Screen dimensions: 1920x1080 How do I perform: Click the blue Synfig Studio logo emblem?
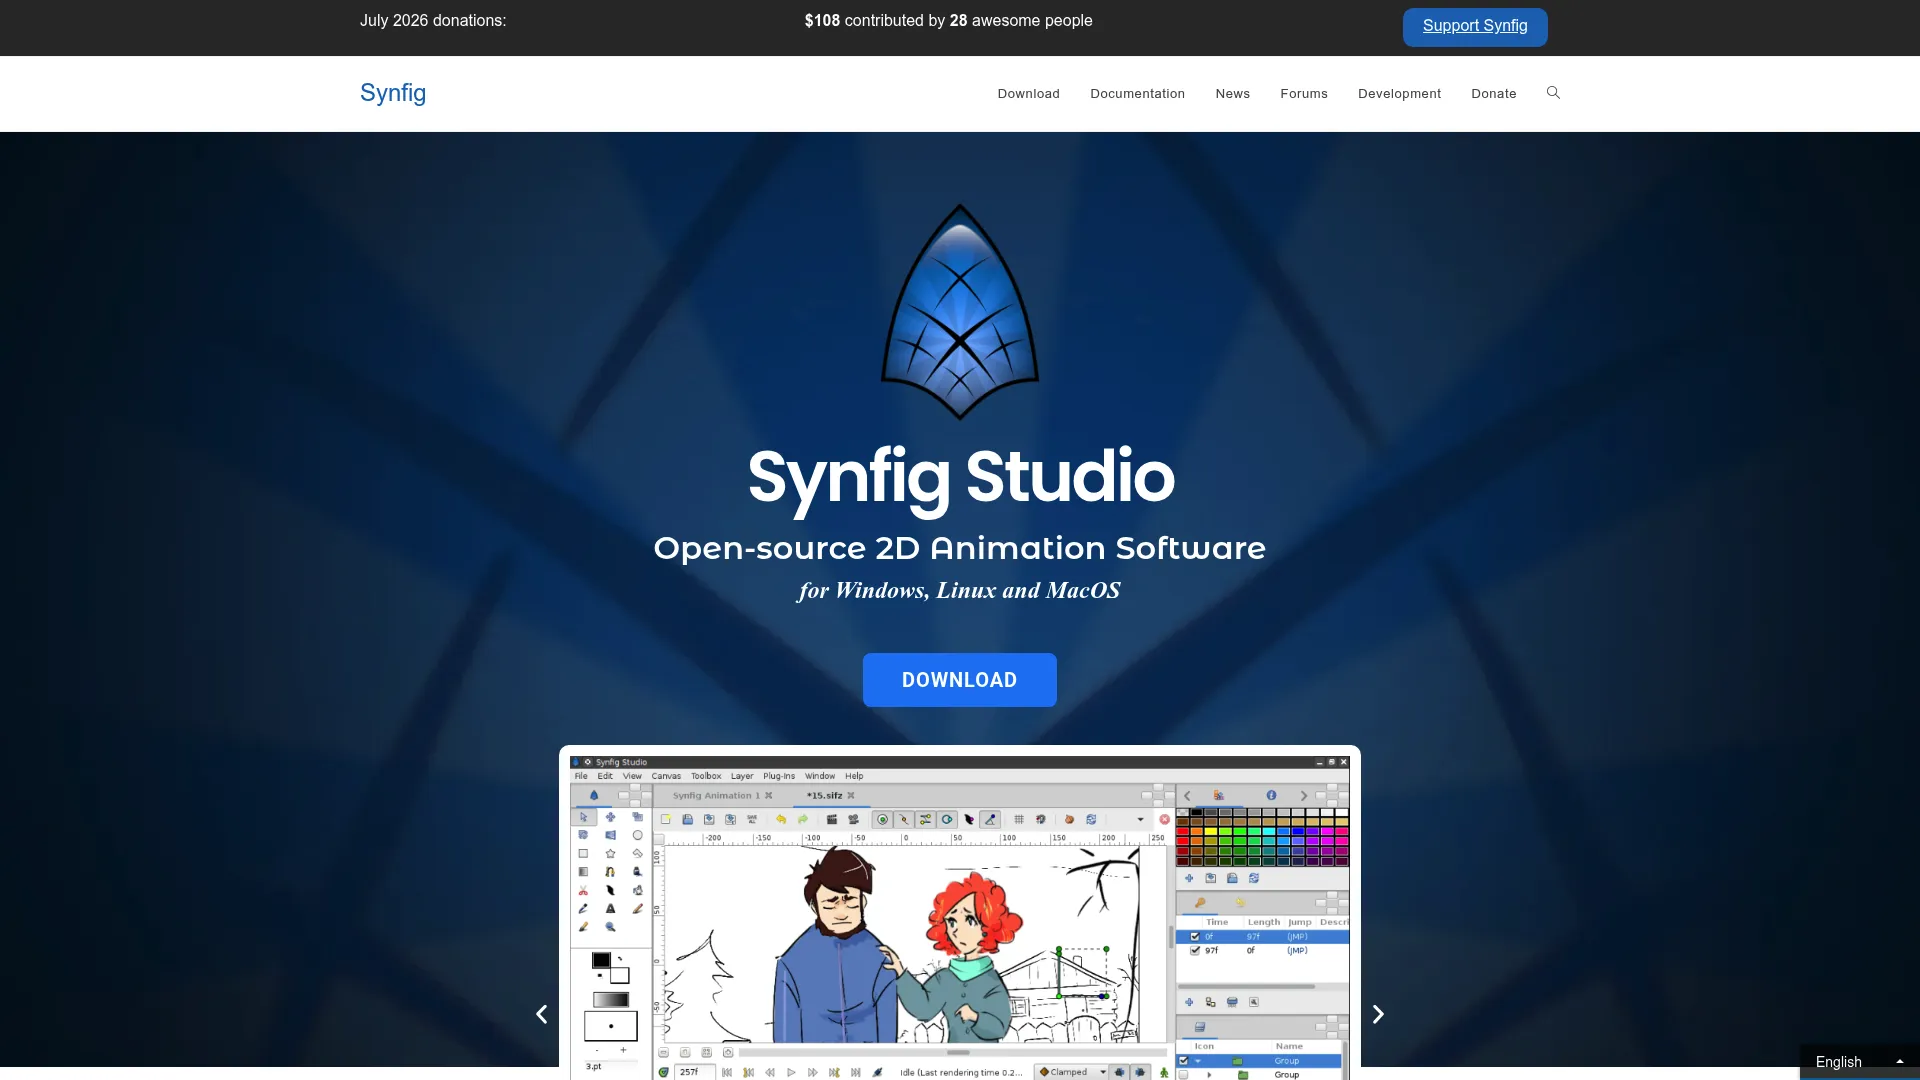click(x=960, y=312)
